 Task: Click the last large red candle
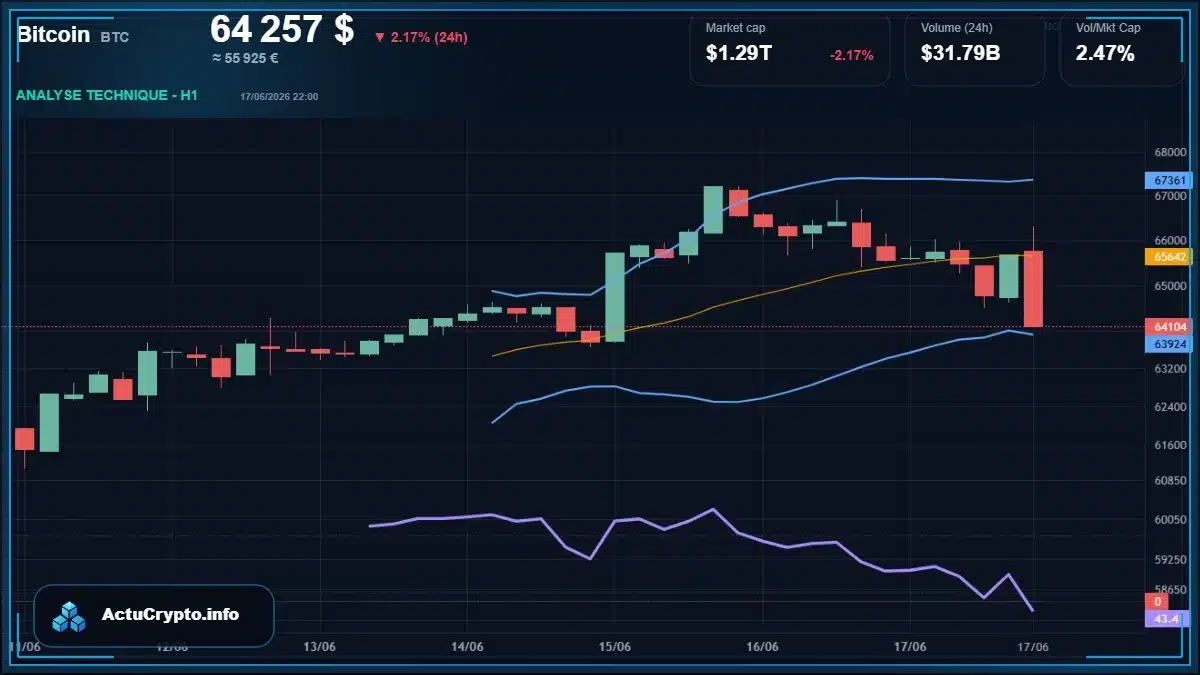click(x=1033, y=288)
